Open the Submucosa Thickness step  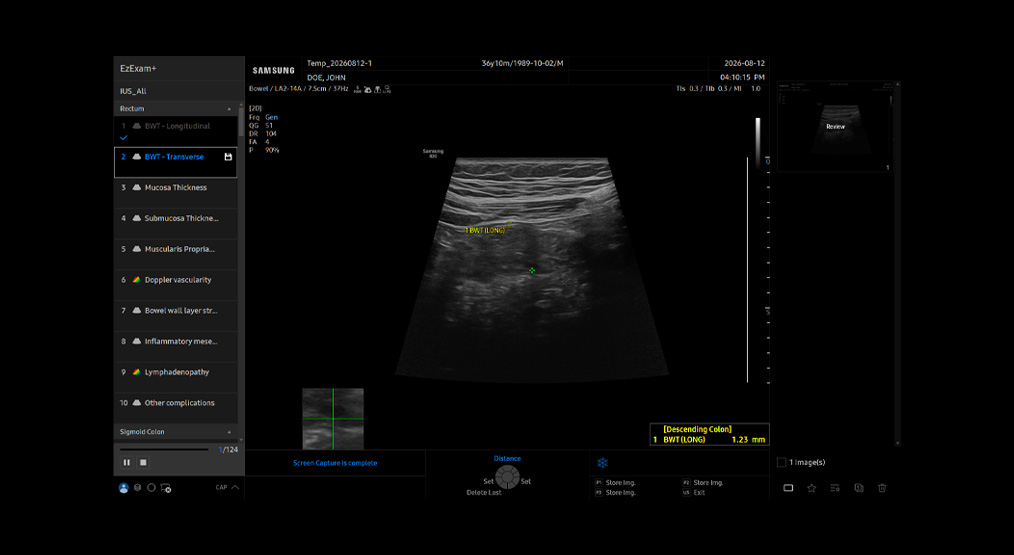[176, 223]
